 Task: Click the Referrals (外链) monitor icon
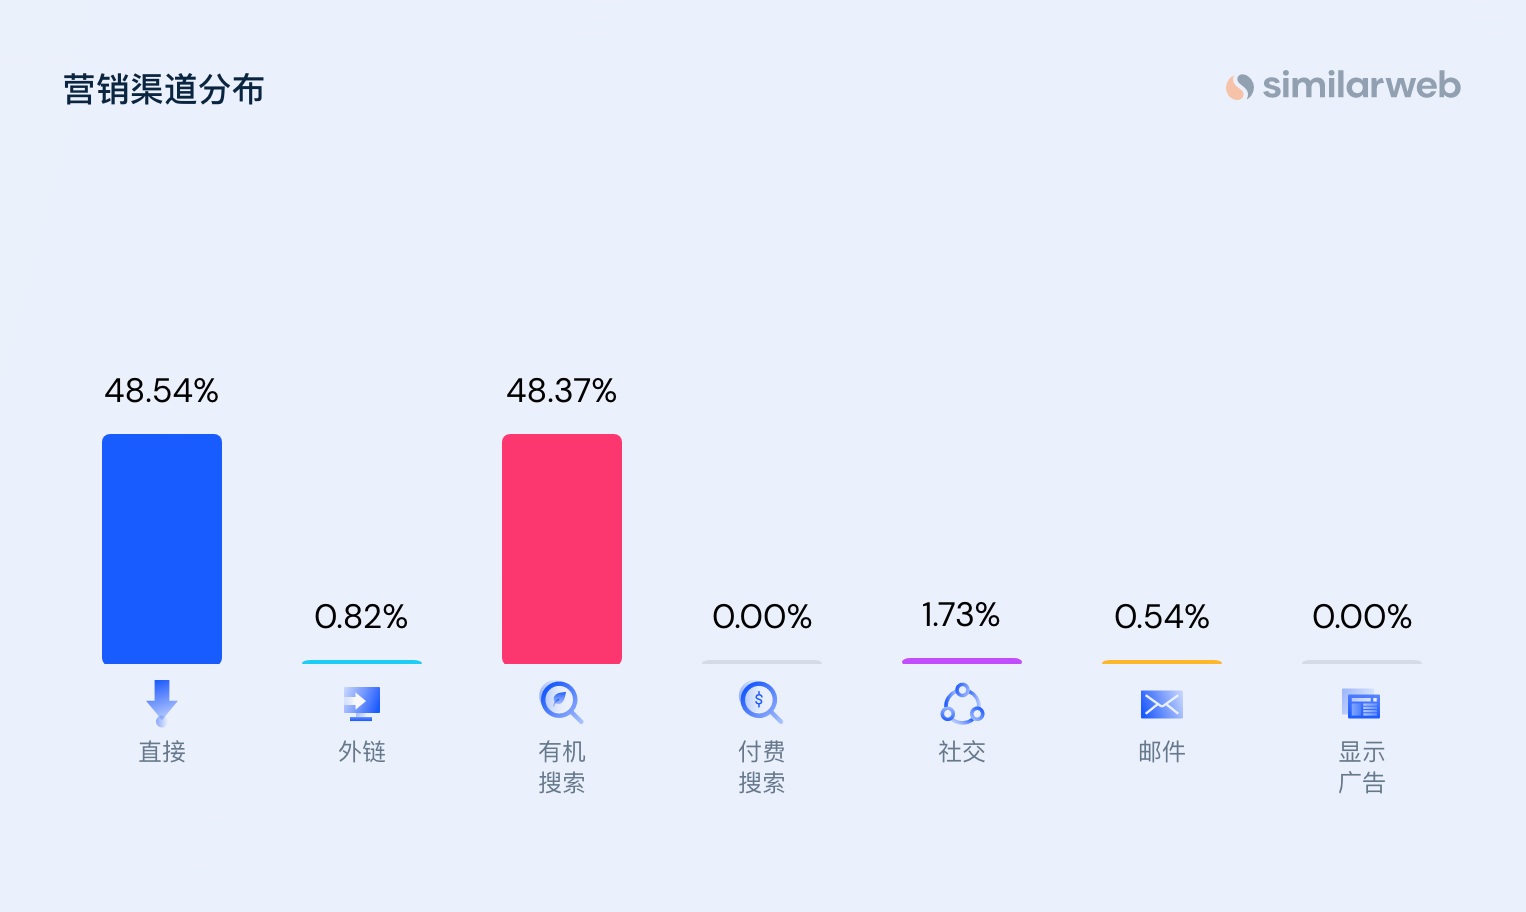[362, 703]
